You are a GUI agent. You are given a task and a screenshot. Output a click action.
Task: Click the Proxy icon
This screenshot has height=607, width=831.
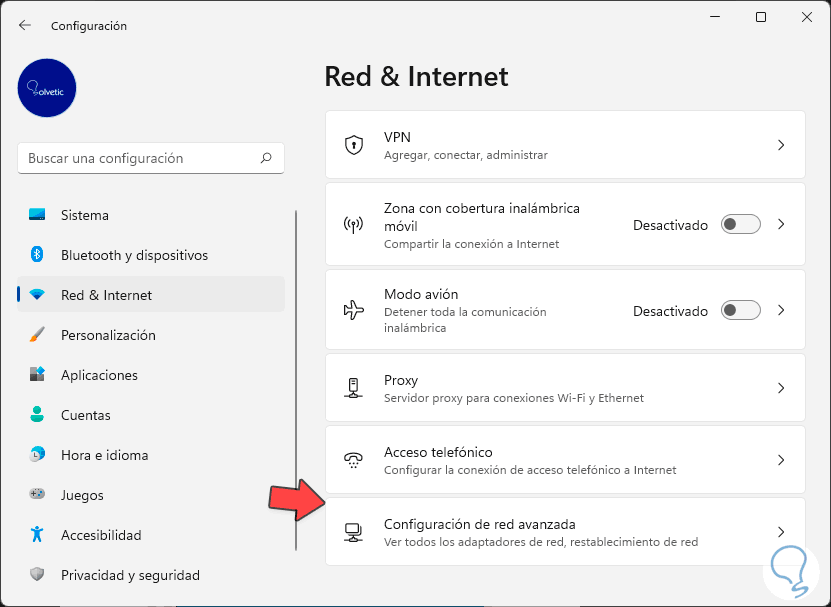pyautogui.click(x=353, y=388)
